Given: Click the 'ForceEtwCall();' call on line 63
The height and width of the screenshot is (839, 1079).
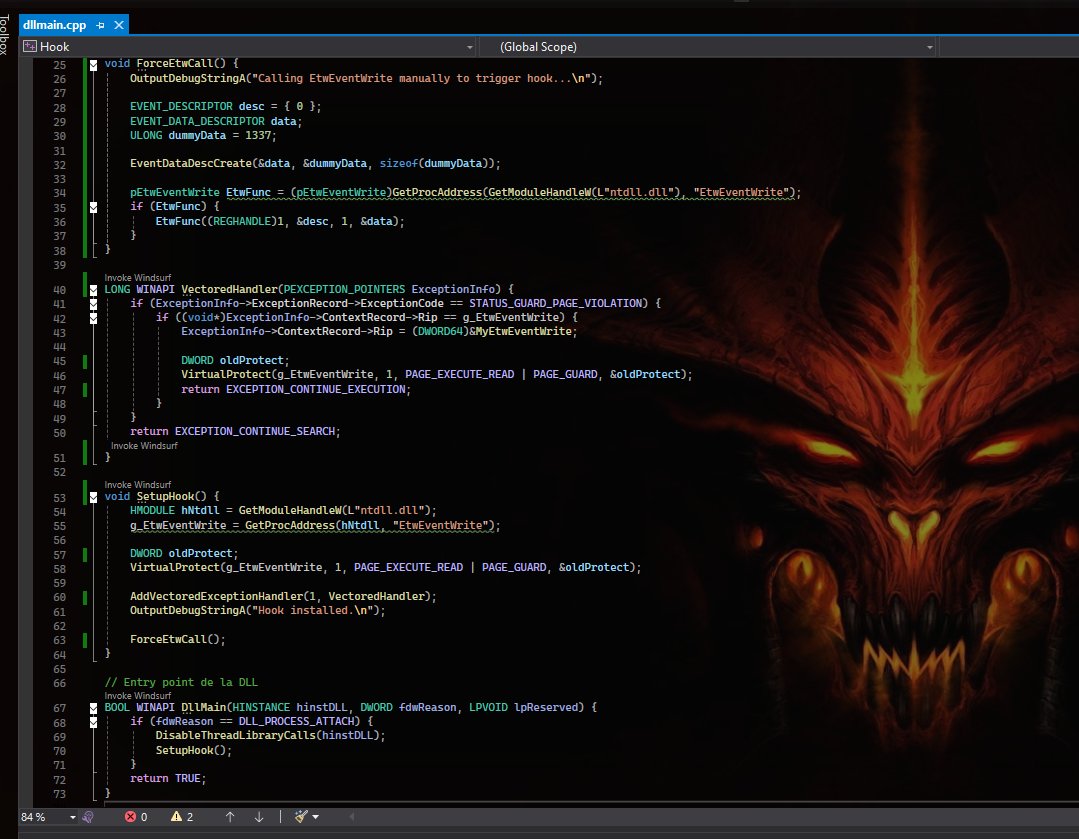Looking at the screenshot, I should (x=178, y=639).
